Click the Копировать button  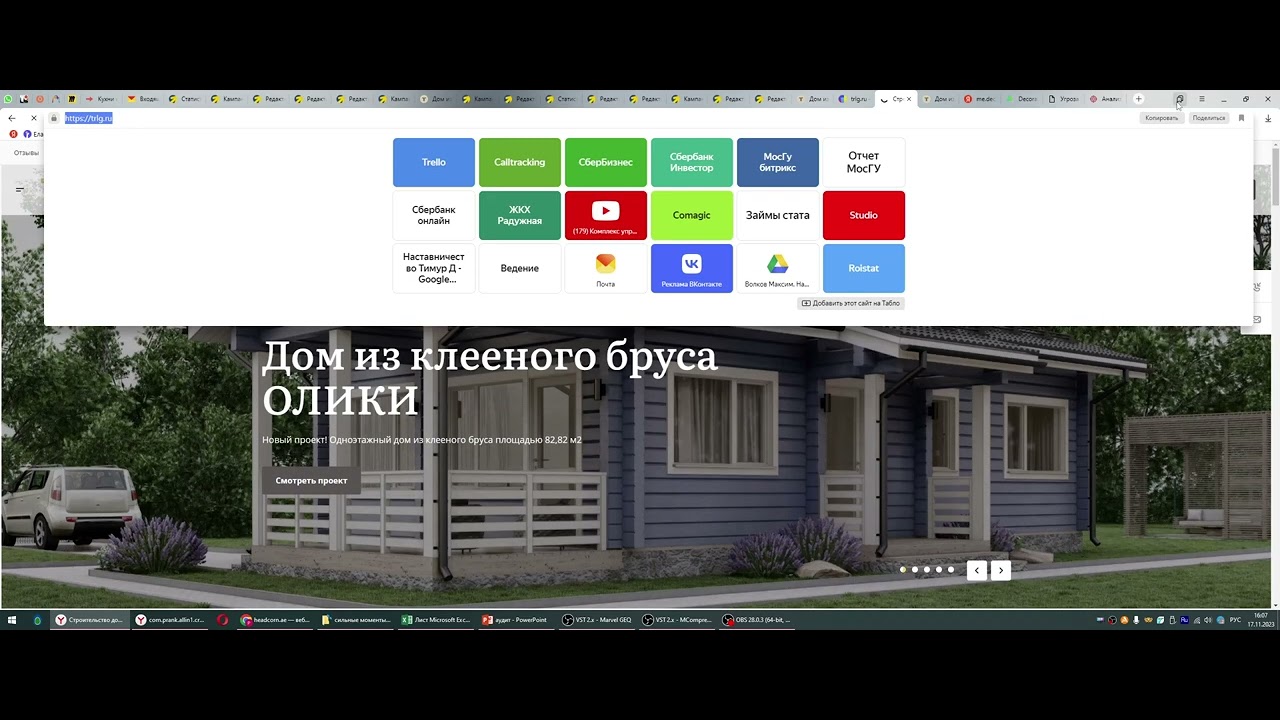coord(1161,118)
